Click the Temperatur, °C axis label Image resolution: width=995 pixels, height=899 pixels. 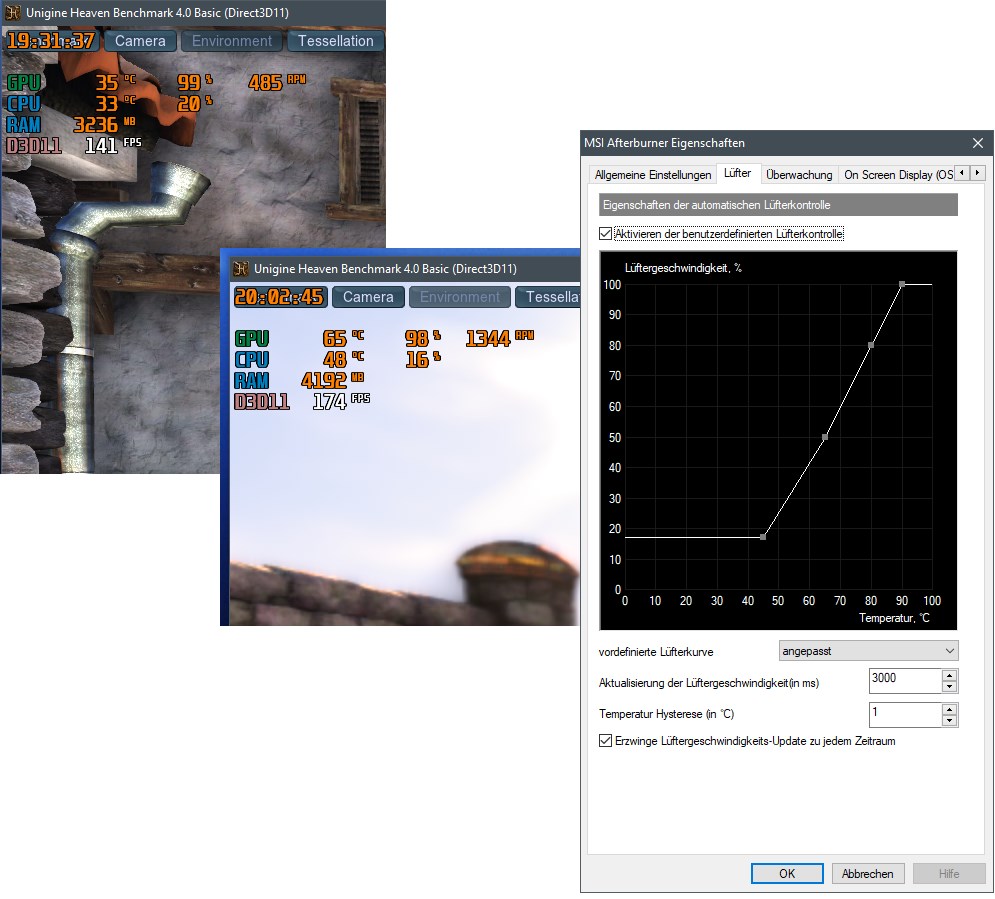pyautogui.click(x=894, y=617)
